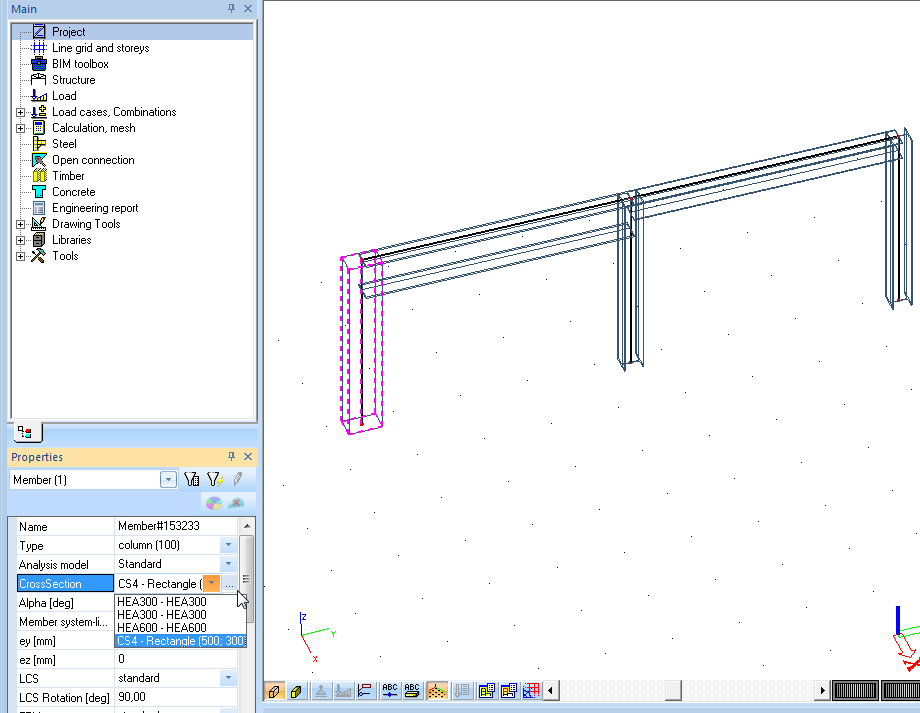Click the ABC node labels icon
This screenshot has height=713, width=920.
pyautogui.click(x=390, y=690)
